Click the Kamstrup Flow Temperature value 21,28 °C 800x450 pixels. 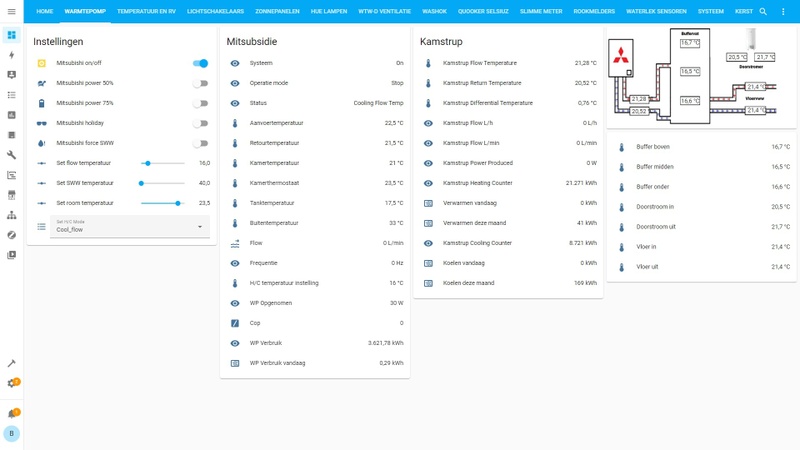click(585, 63)
